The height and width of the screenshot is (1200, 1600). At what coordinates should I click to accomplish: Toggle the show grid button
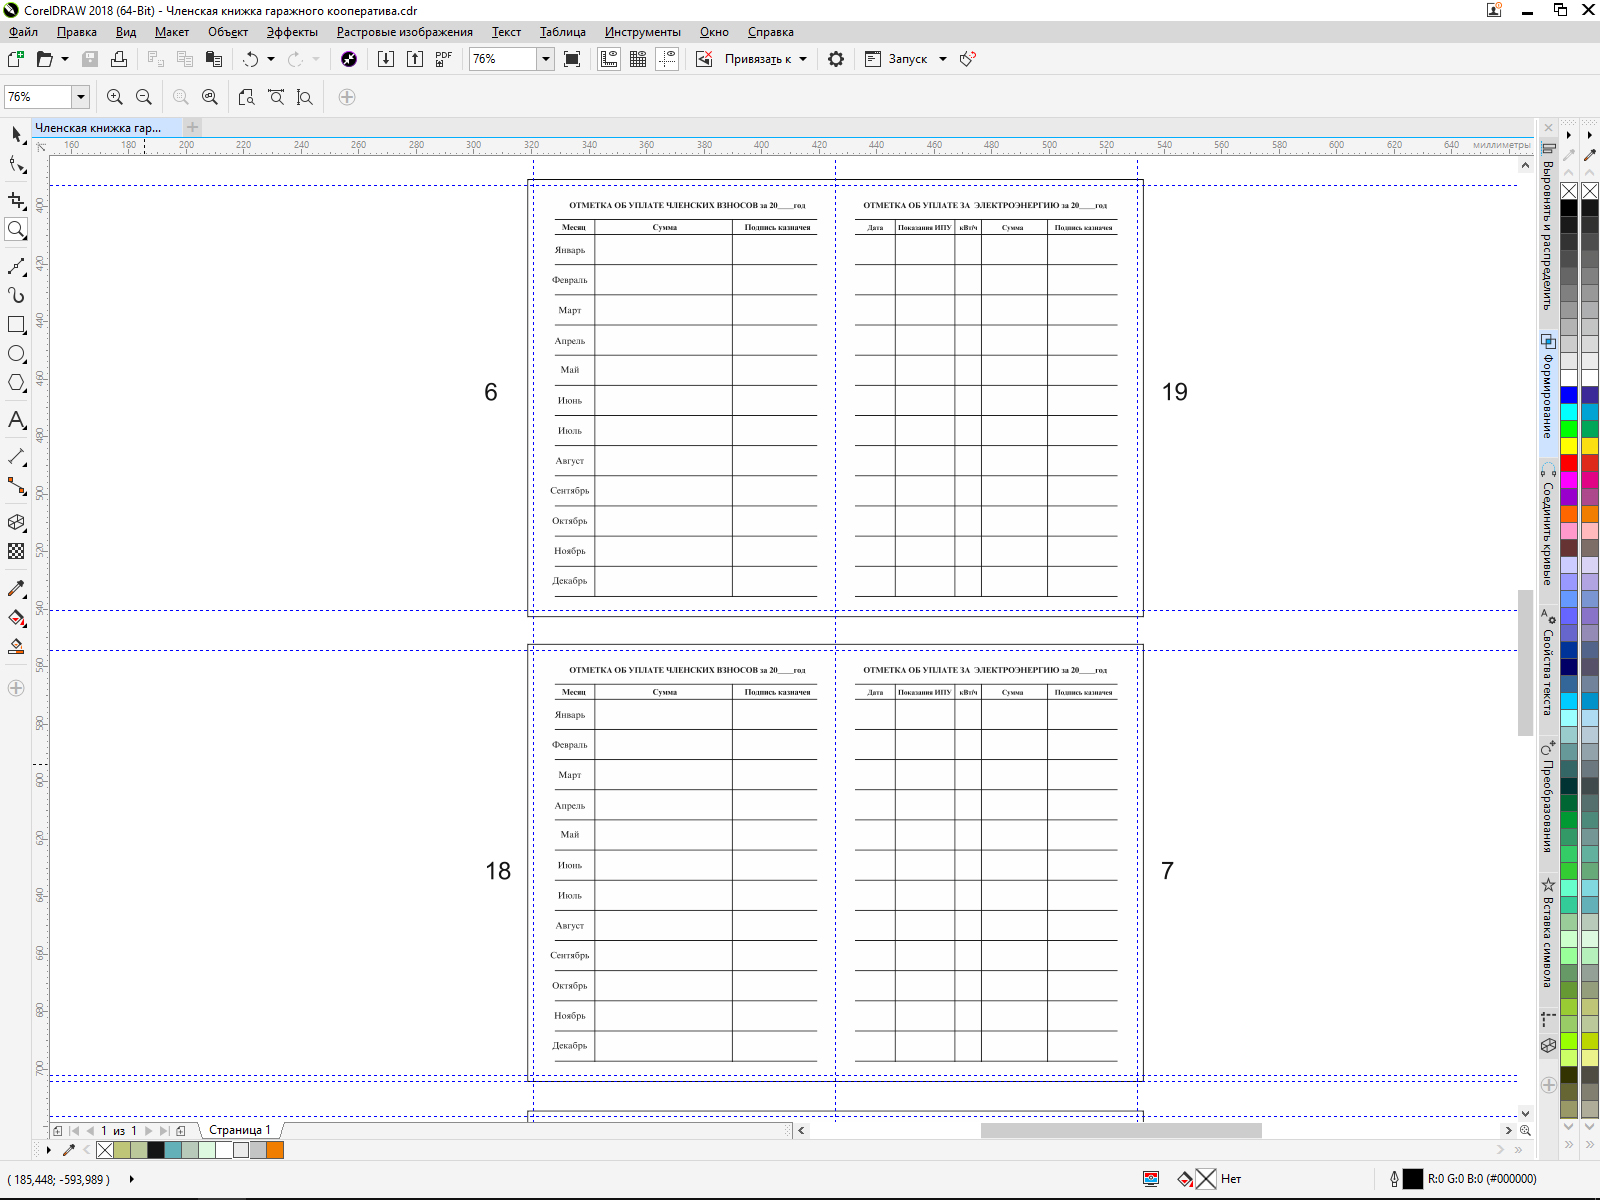point(638,59)
